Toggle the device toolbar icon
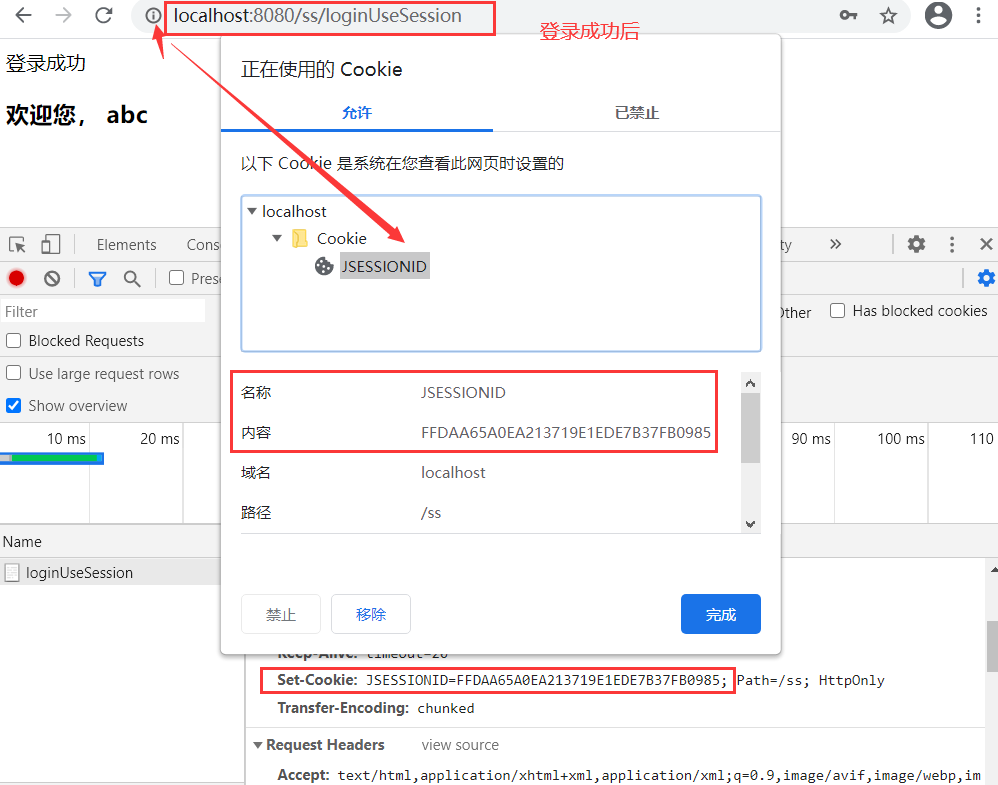 coord(51,244)
